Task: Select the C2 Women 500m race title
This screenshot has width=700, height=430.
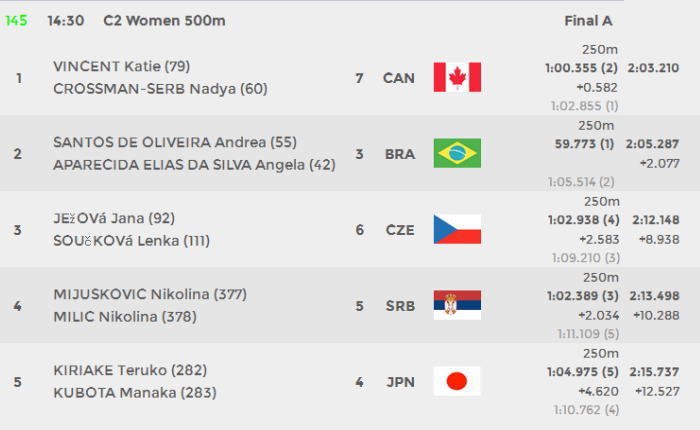Action: click(x=164, y=21)
